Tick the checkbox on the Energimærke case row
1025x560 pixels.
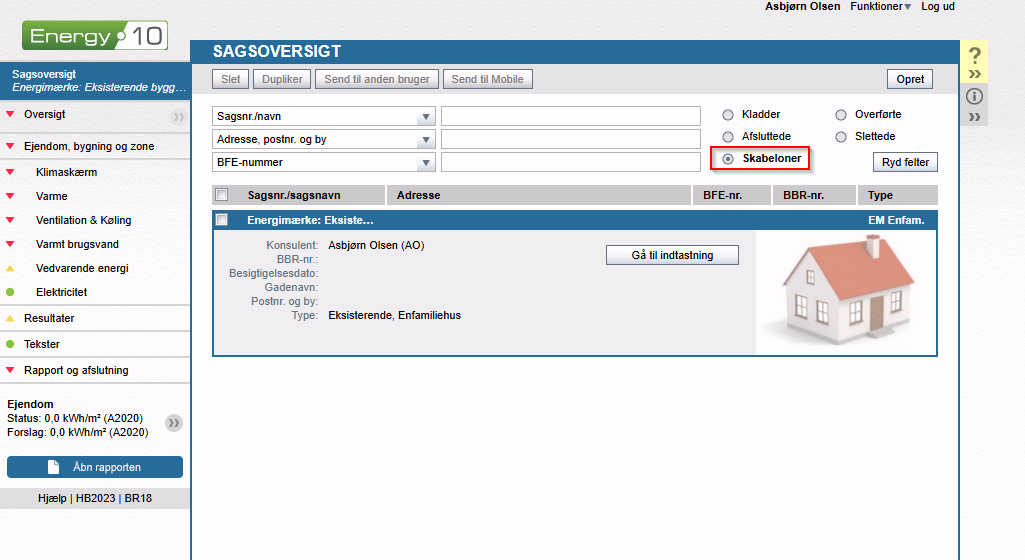[x=222, y=220]
